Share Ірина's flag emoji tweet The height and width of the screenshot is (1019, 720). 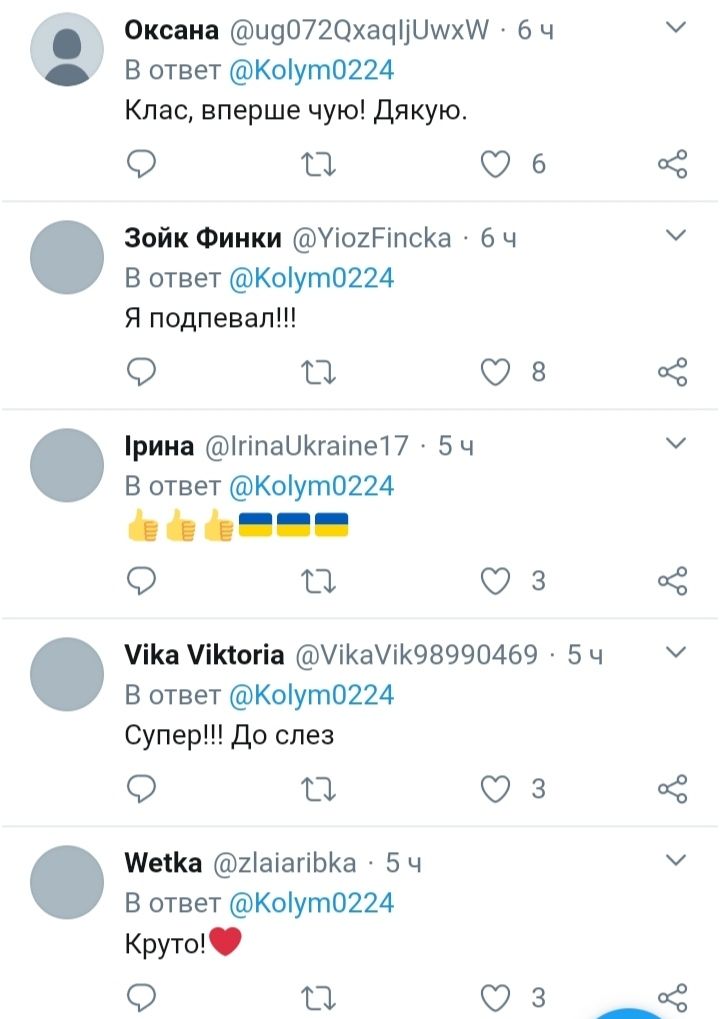[672, 580]
